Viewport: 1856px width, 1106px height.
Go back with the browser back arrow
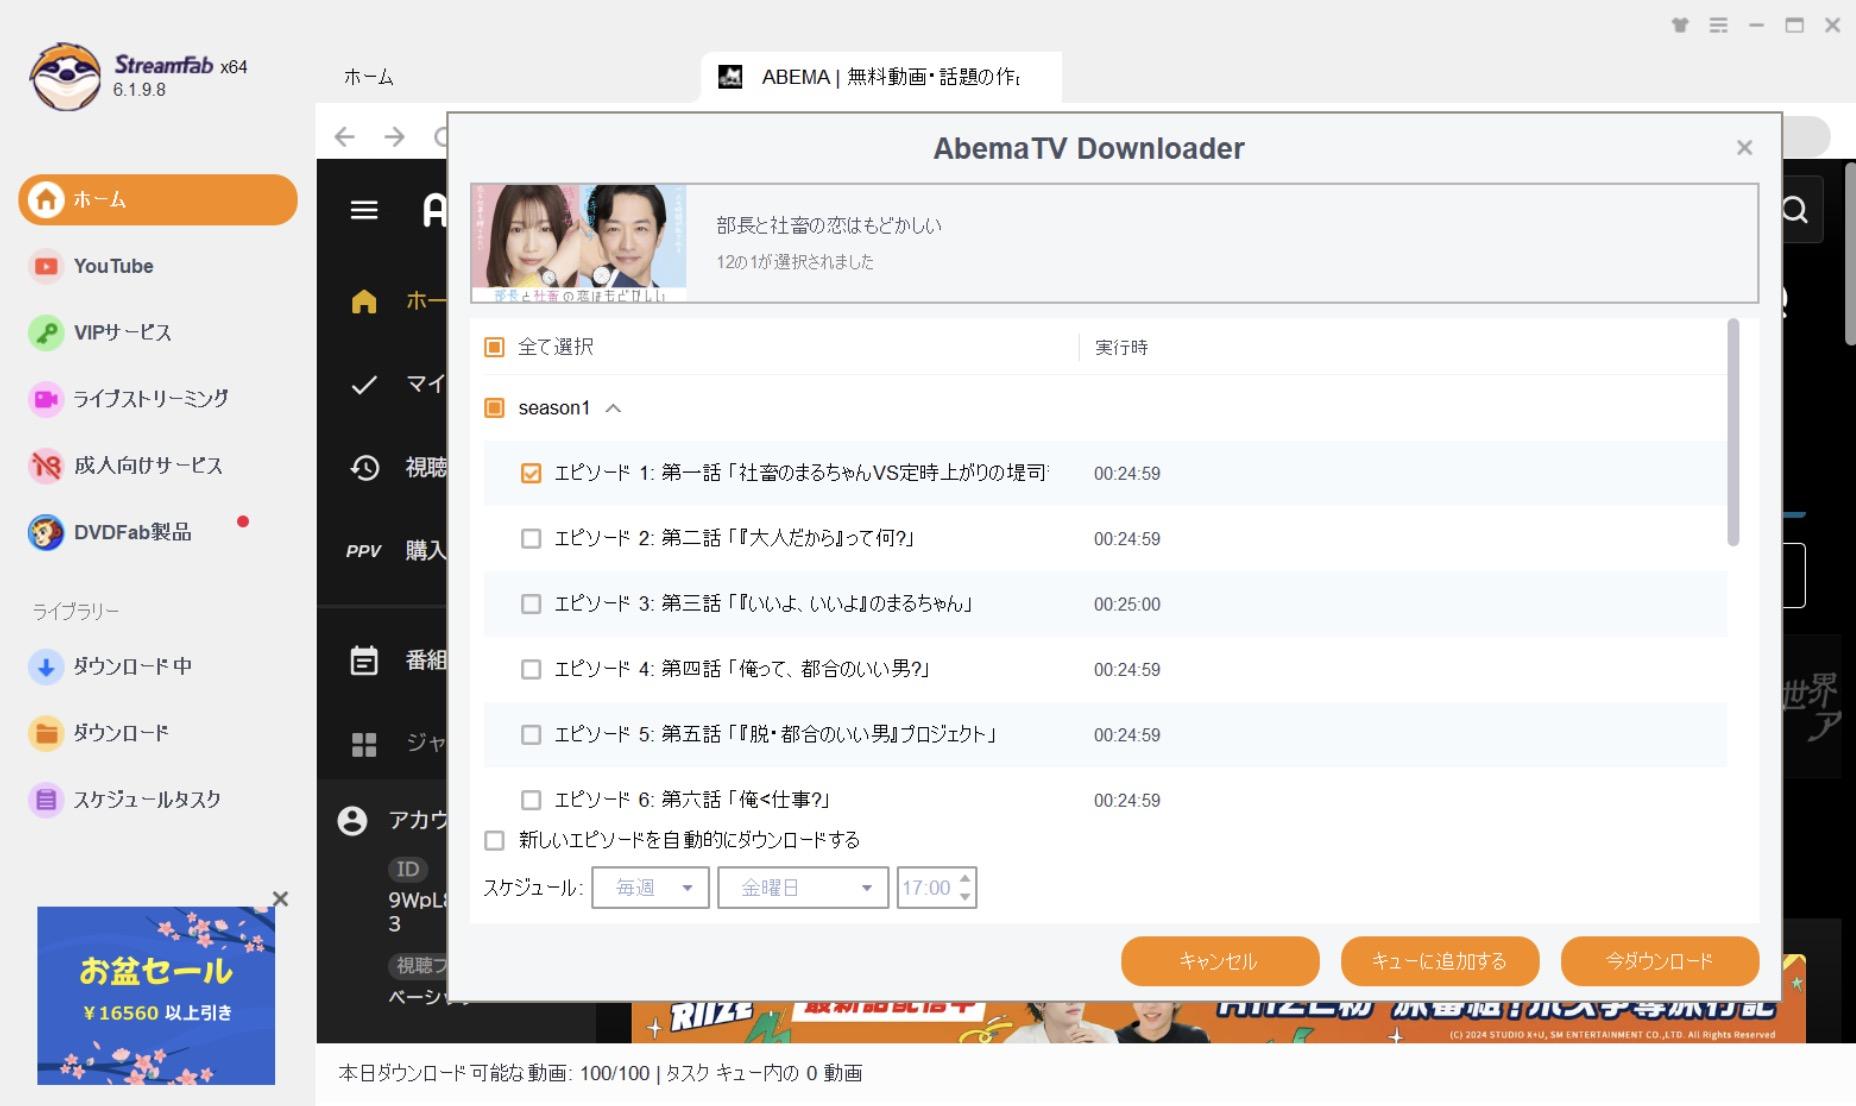[344, 137]
